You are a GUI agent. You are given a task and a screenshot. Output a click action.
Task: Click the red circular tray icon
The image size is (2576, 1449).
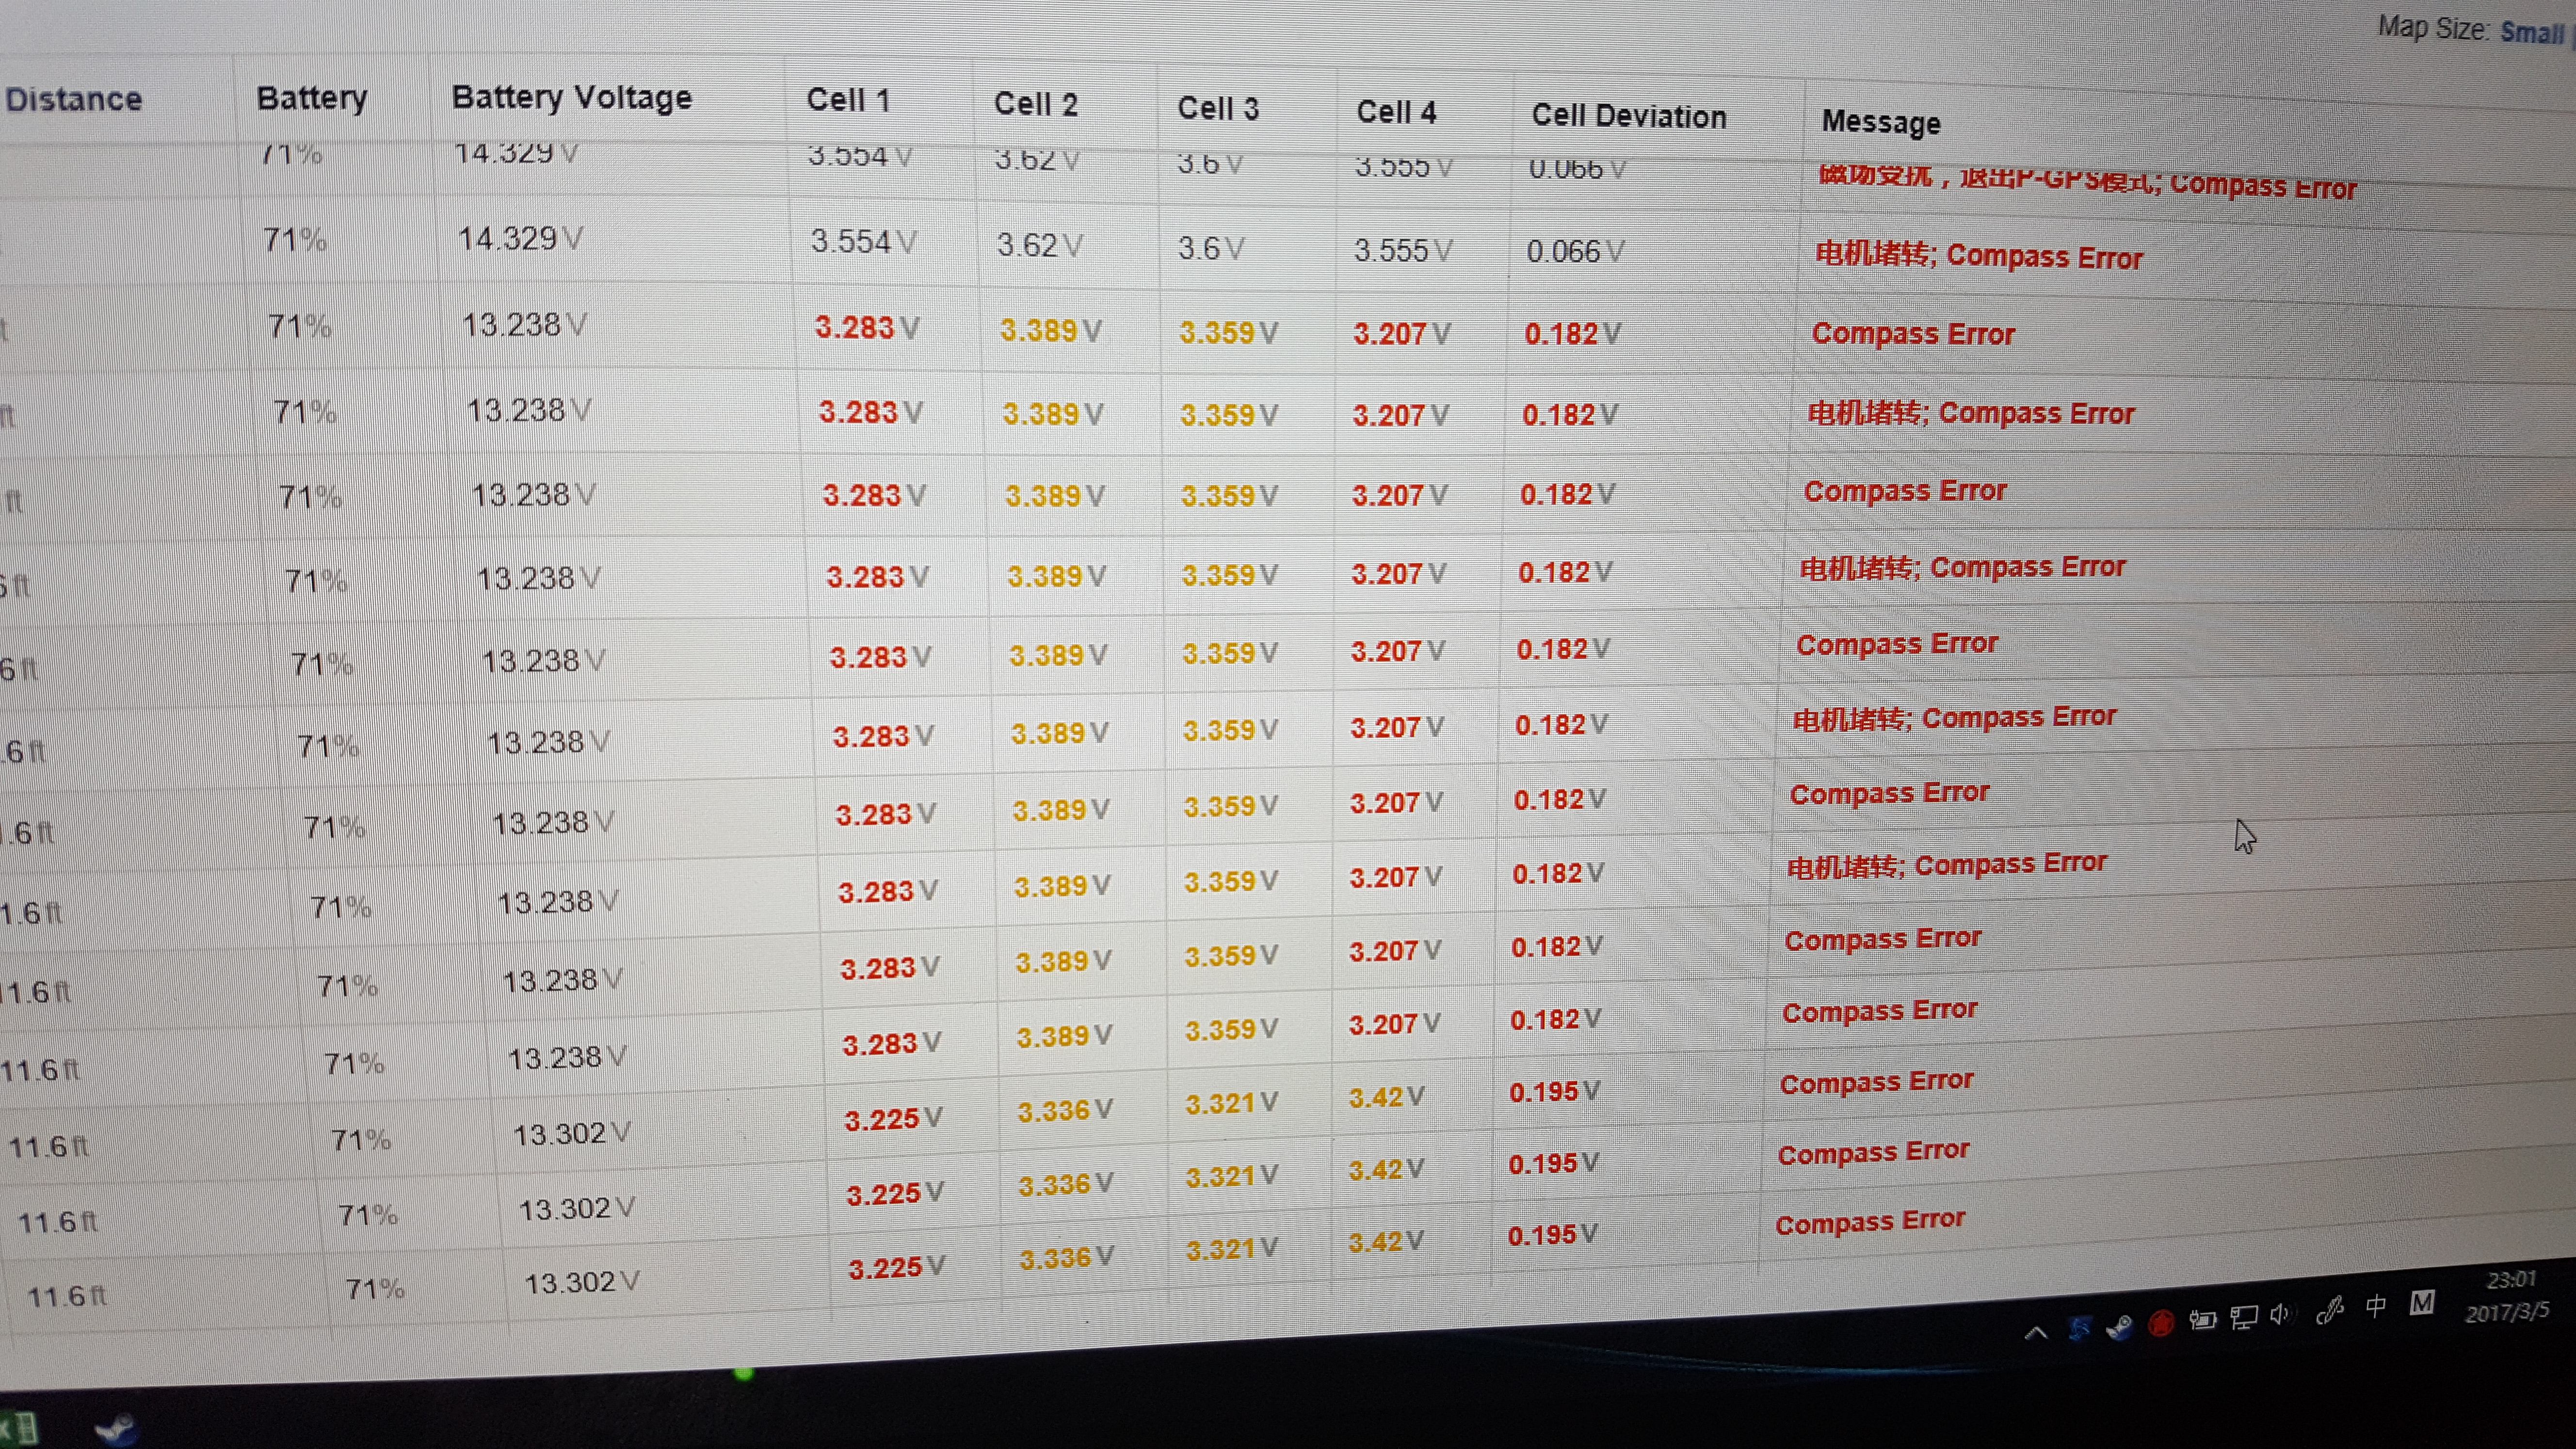pos(2161,1324)
